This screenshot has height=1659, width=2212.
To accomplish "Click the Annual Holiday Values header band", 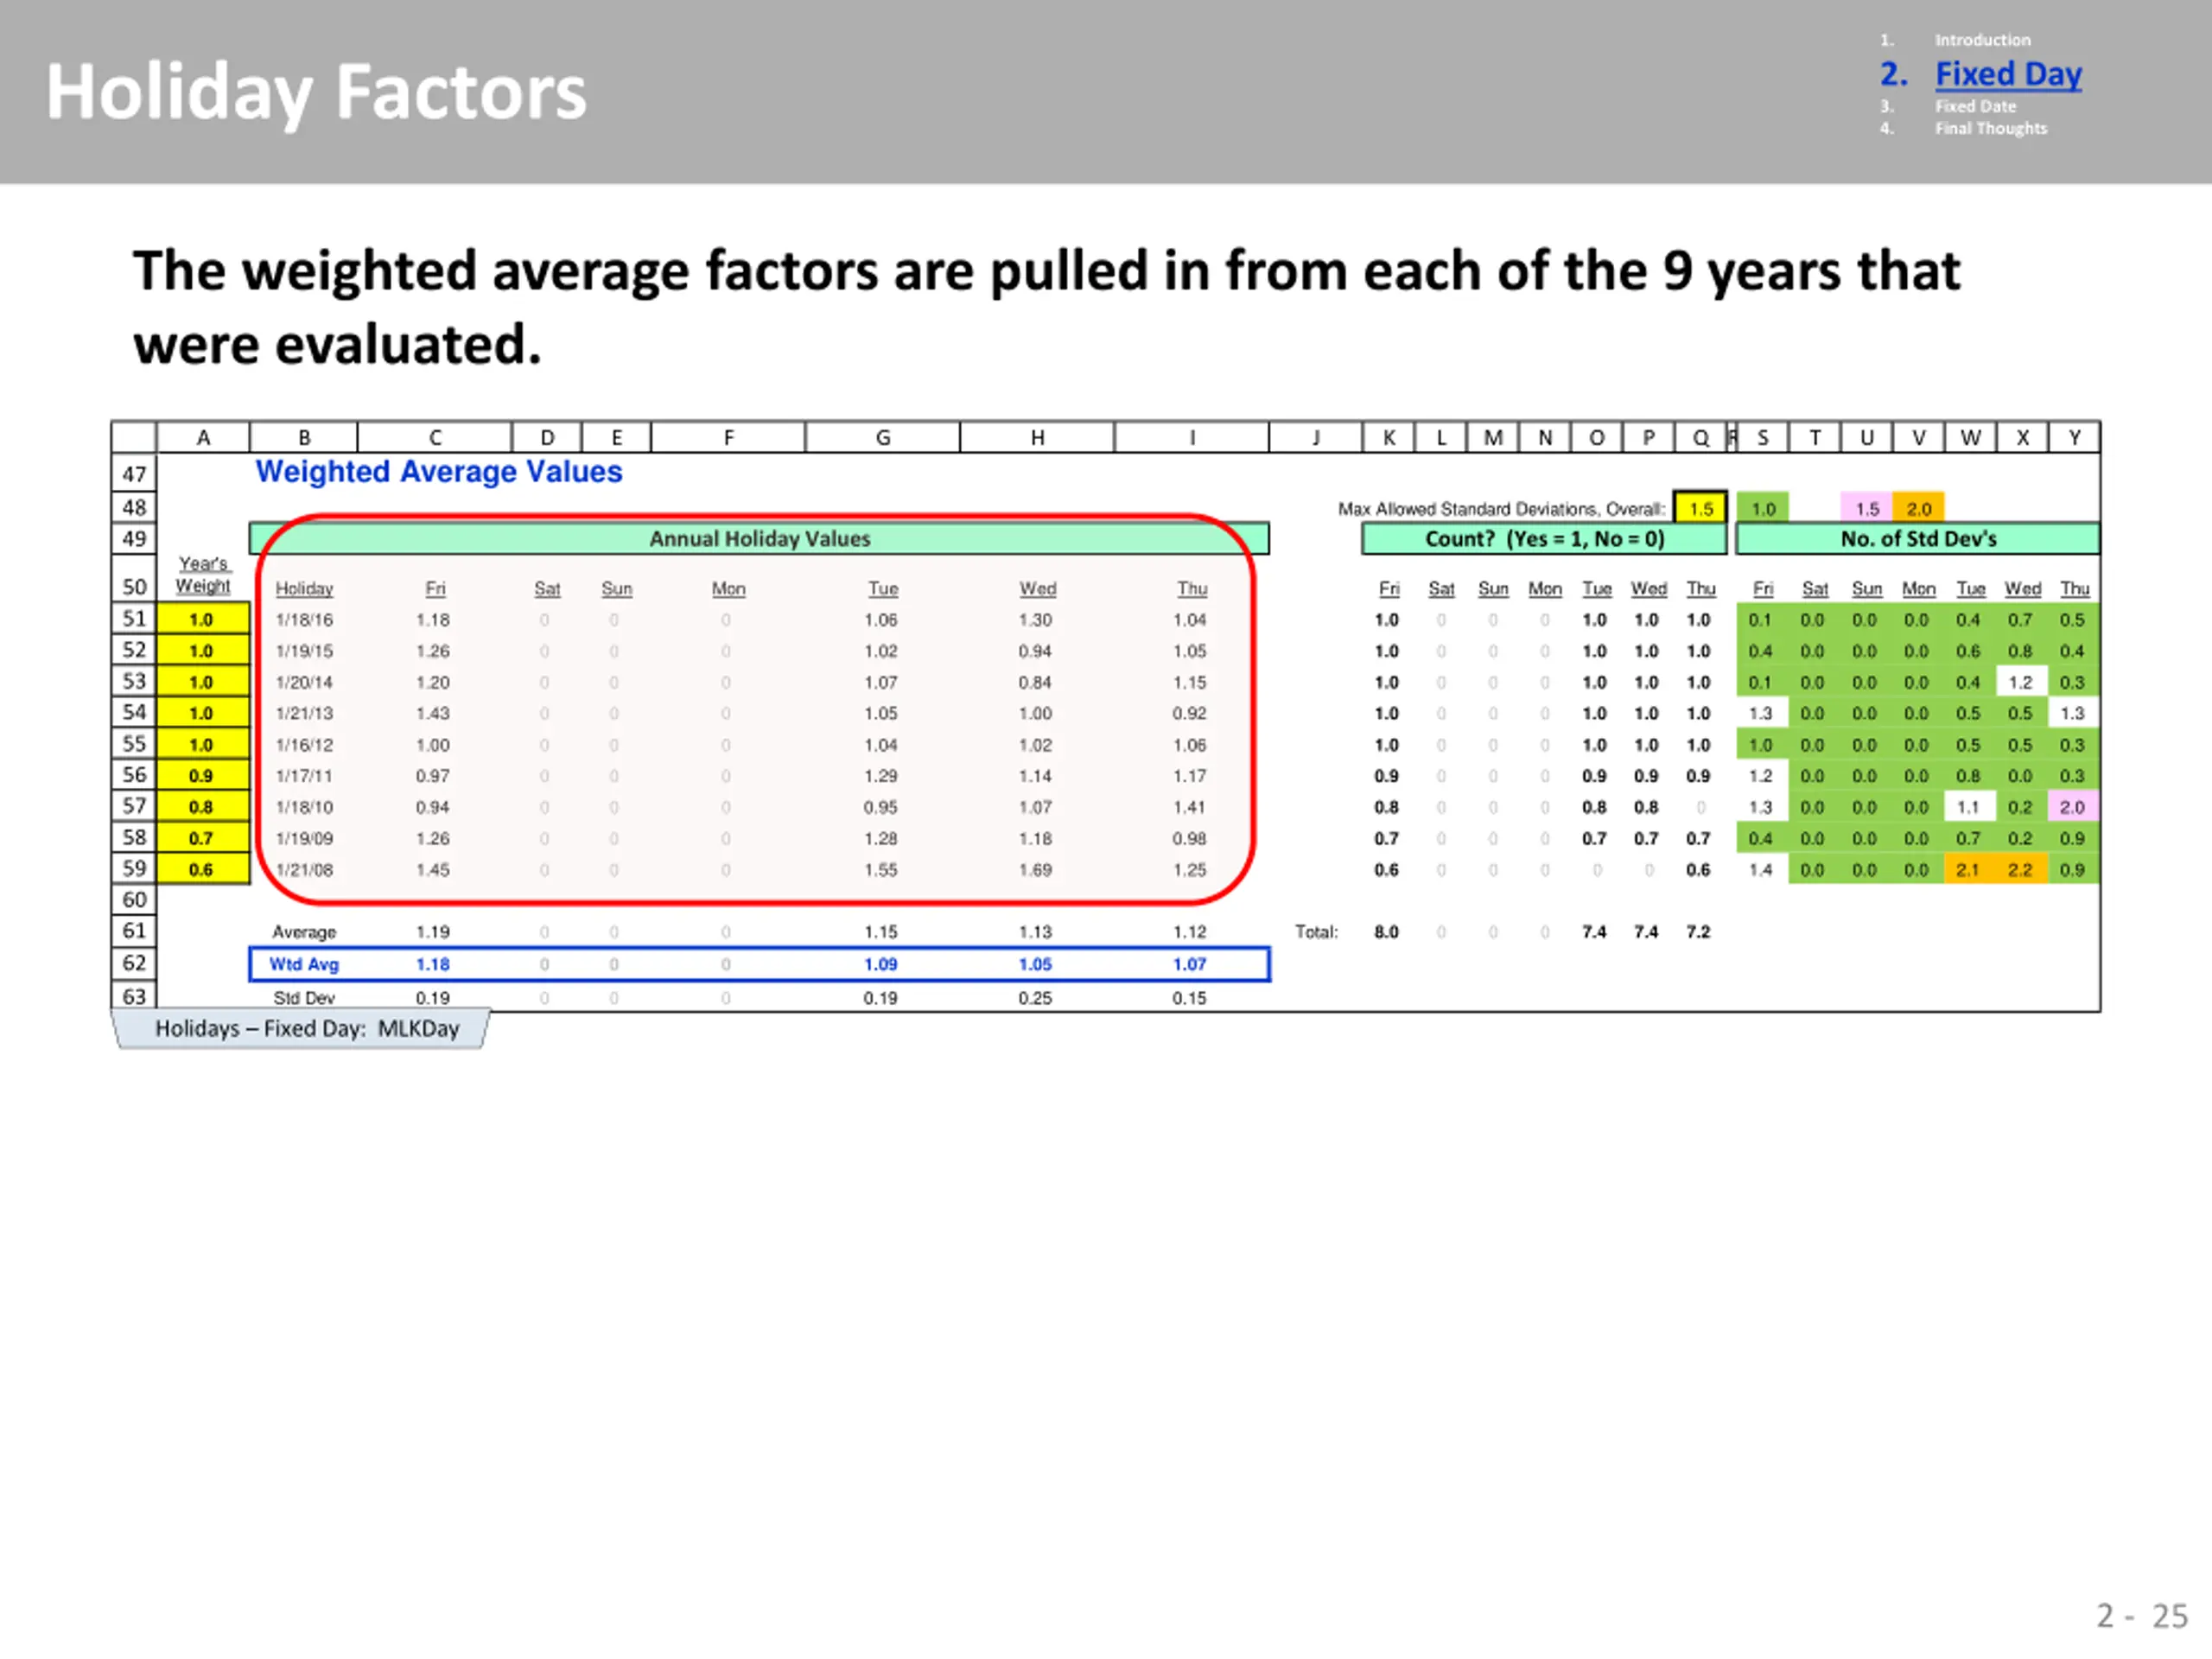I will 759,538.
